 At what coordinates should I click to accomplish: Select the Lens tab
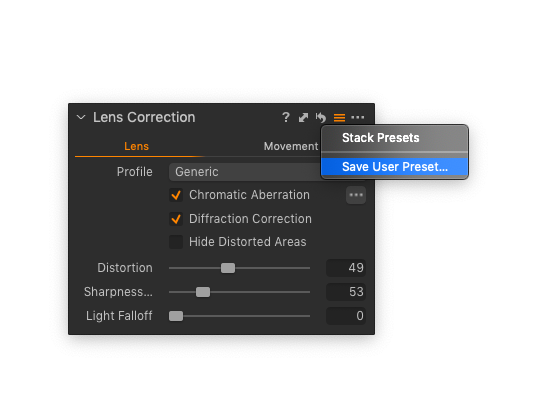(x=136, y=146)
